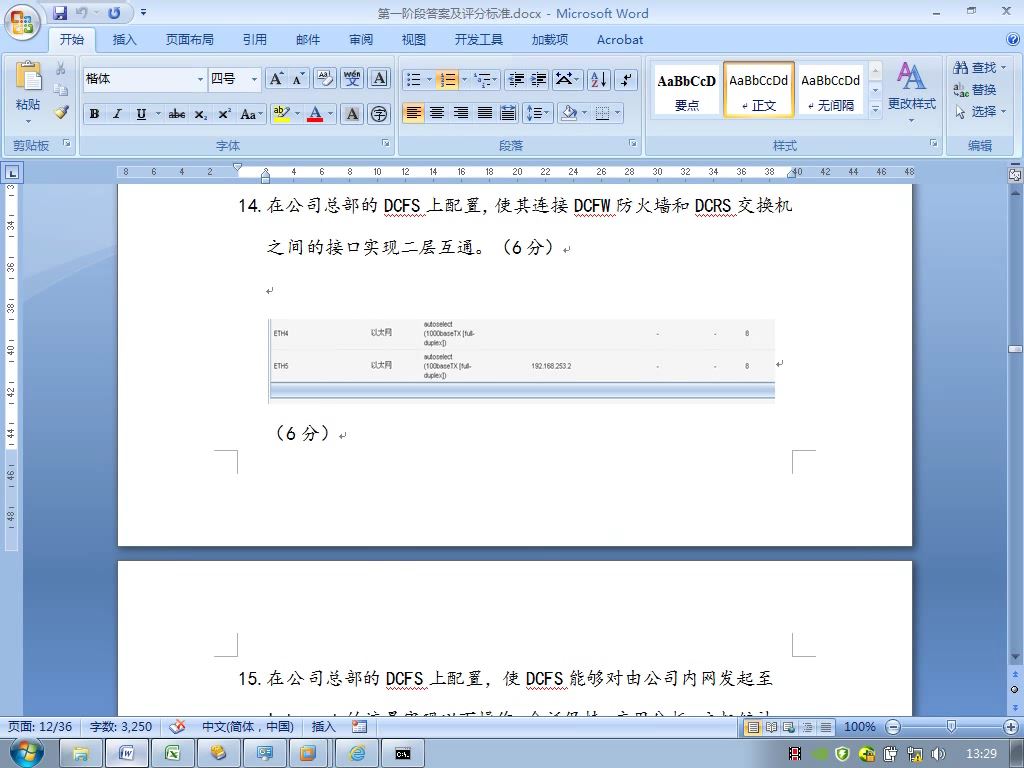Toggle Superscript formatting
The image size is (1024, 768).
pyautogui.click(x=224, y=114)
